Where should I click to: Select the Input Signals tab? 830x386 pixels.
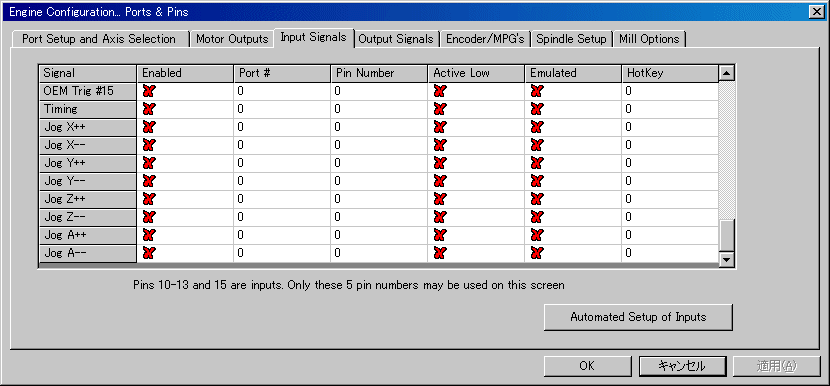pos(313,37)
